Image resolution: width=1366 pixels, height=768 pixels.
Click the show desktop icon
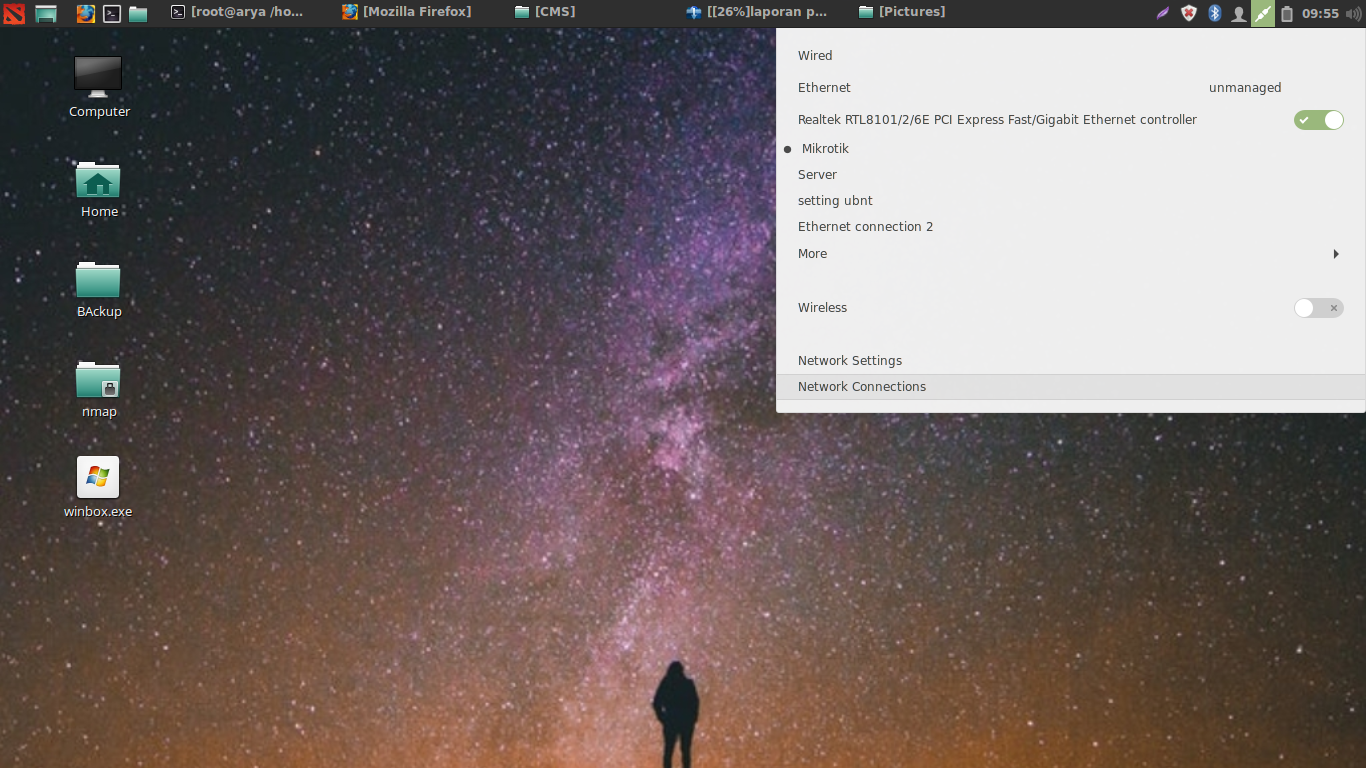click(x=45, y=13)
